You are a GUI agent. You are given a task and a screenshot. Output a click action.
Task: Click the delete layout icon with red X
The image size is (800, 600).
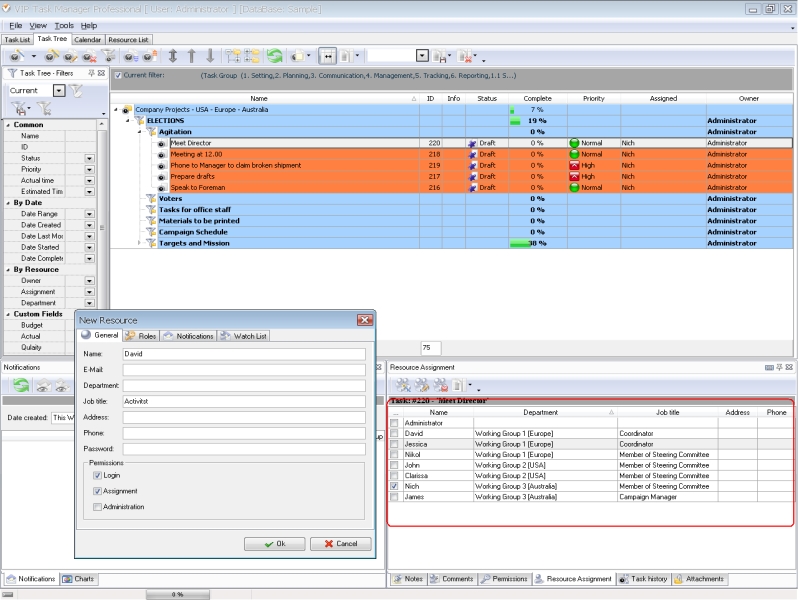[465, 56]
